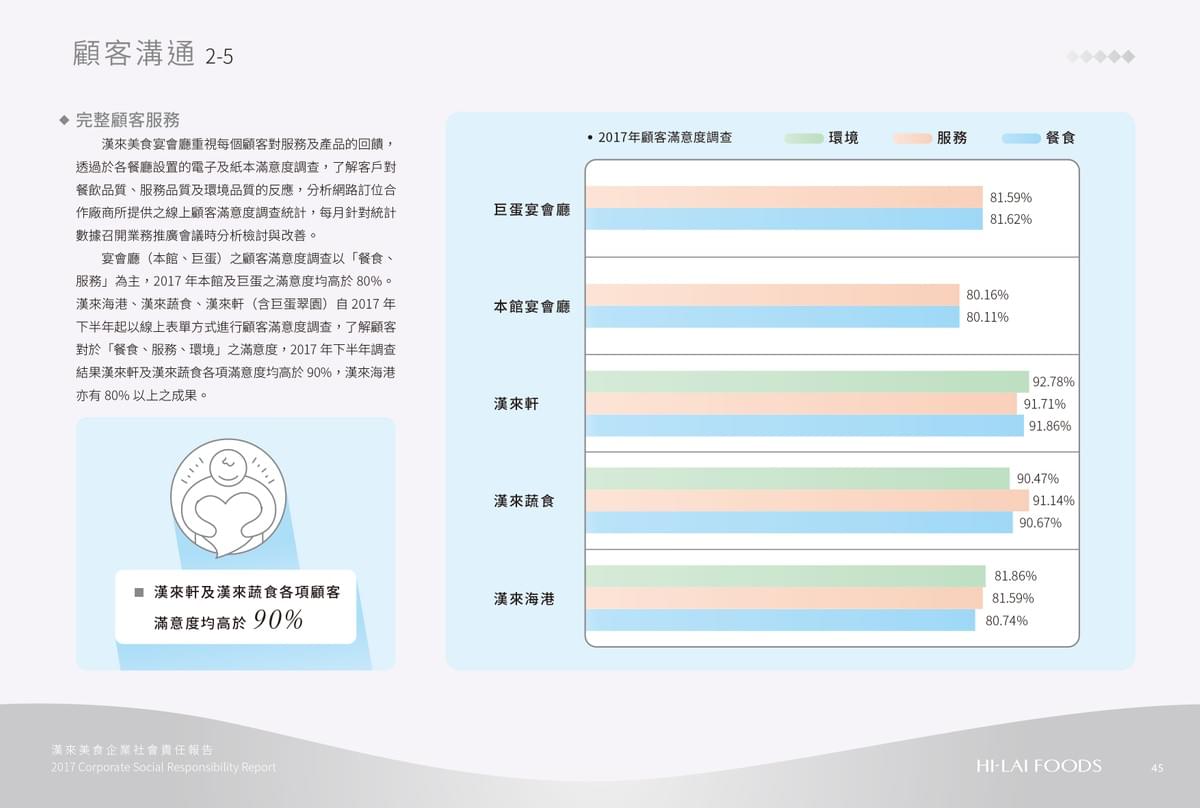Click the 91.71% bar value
This screenshot has height=808, width=1200.
click(x=1045, y=404)
